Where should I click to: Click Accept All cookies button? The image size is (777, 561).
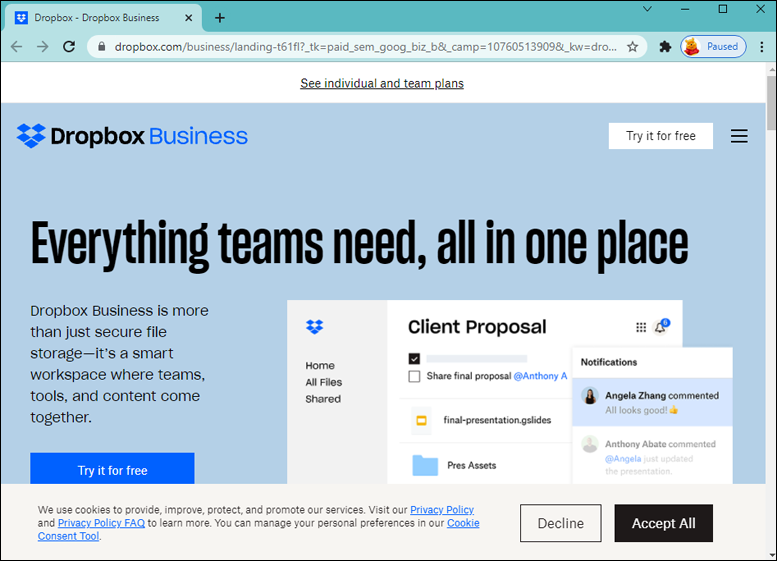tap(664, 523)
